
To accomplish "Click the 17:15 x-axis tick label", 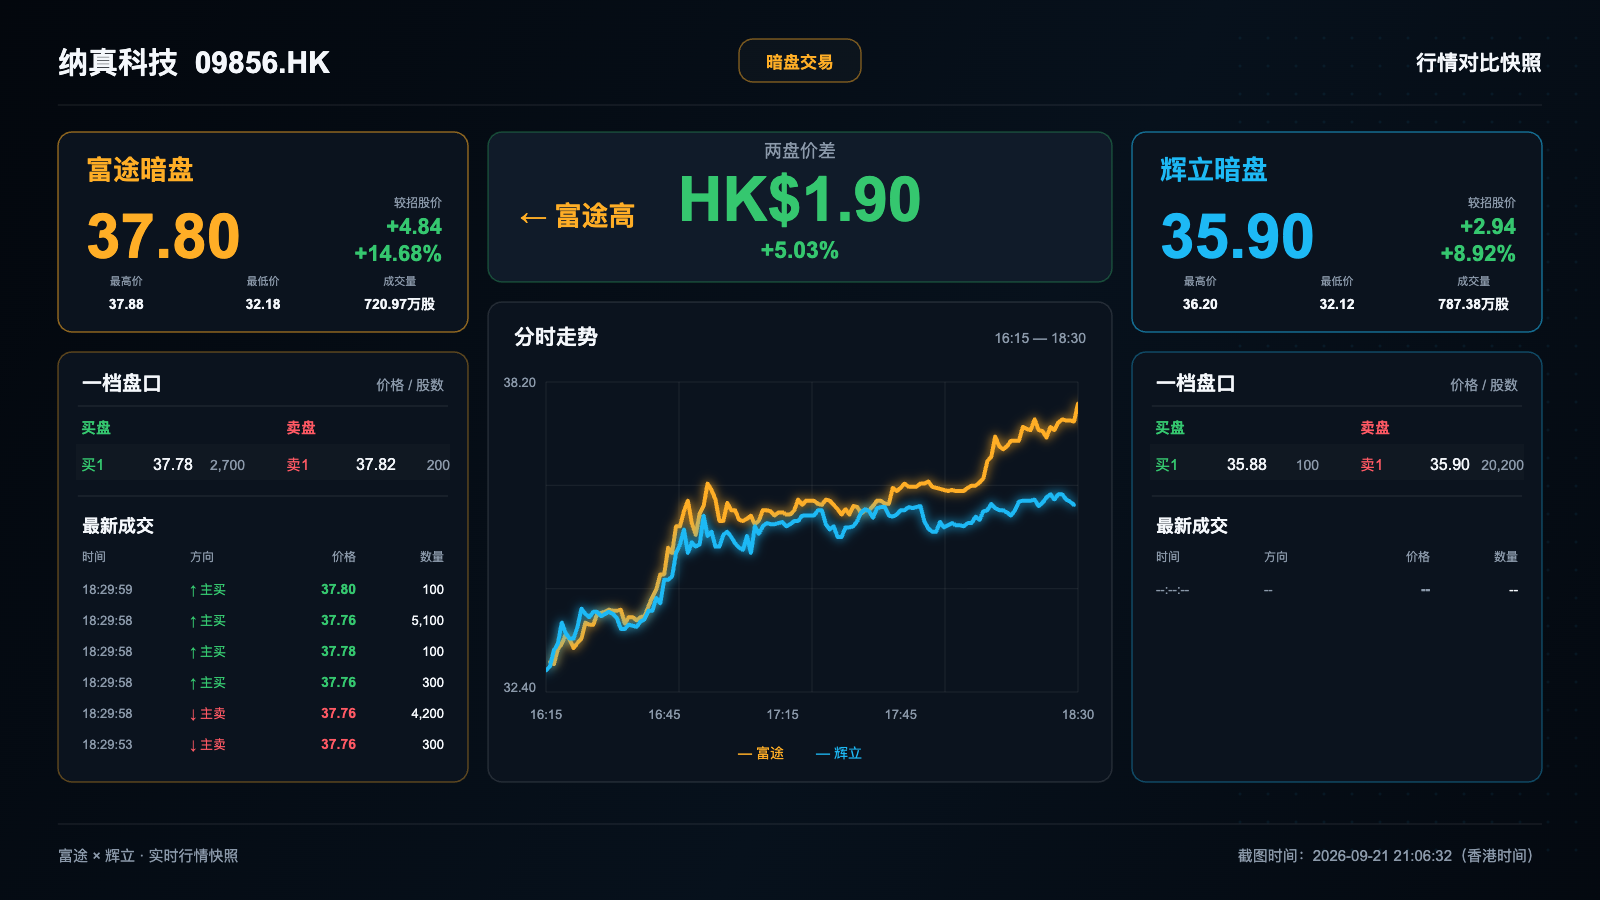I will pyautogui.click(x=783, y=714).
